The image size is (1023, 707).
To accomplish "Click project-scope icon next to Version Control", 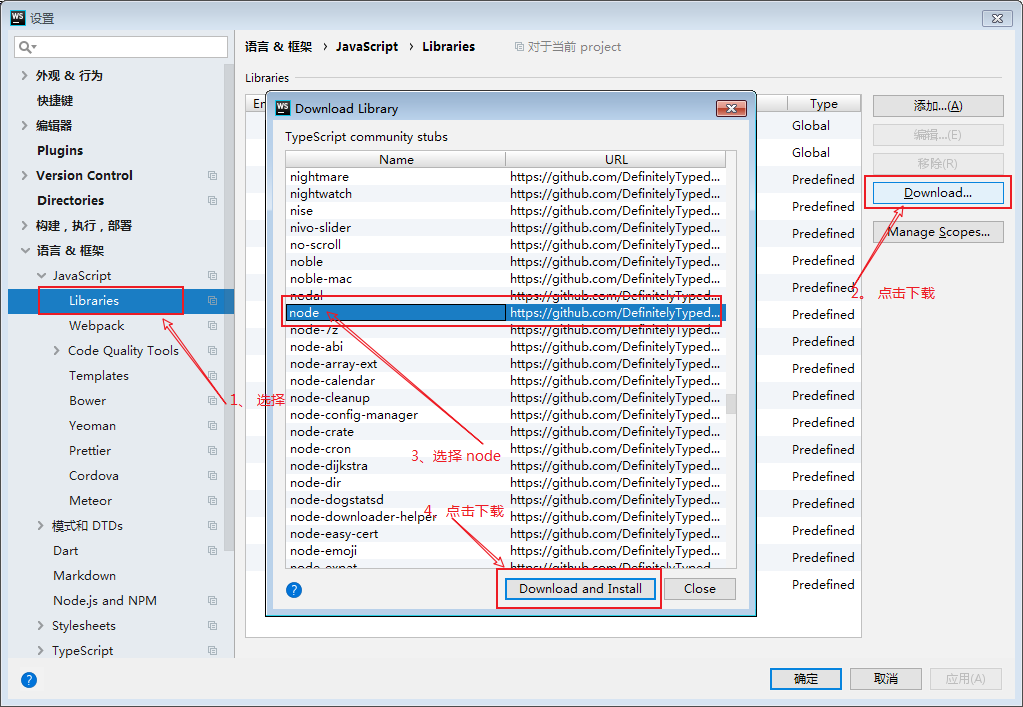I will pos(212,175).
